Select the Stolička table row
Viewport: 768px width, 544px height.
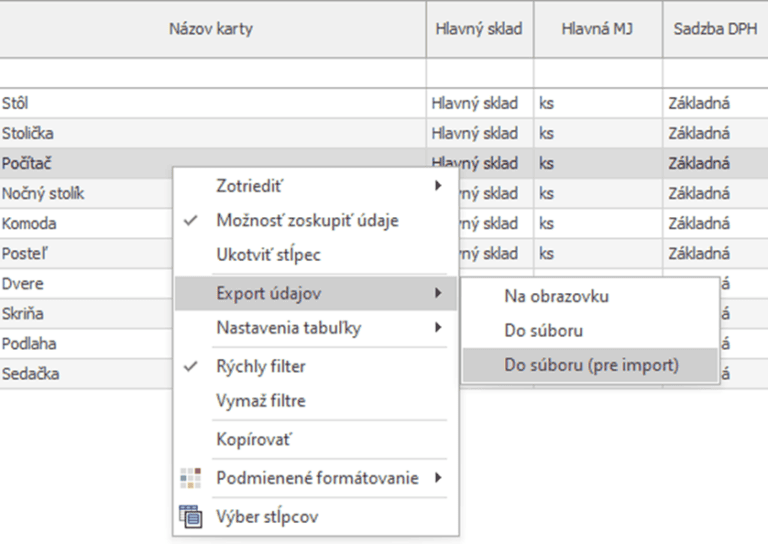point(211,133)
